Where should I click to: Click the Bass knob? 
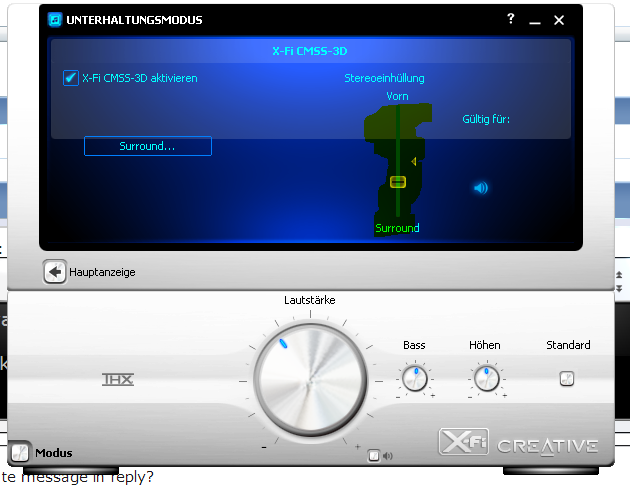415,379
